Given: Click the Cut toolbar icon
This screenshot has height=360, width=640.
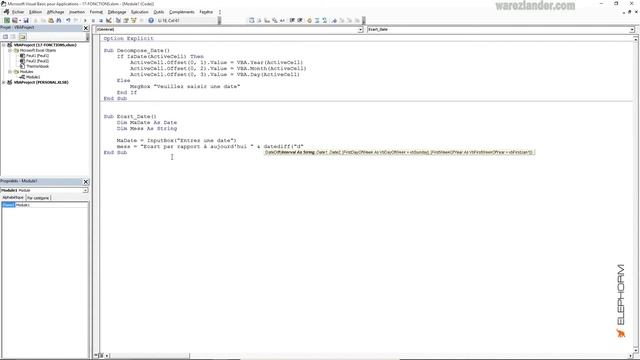Looking at the screenshot, I should [36, 20].
